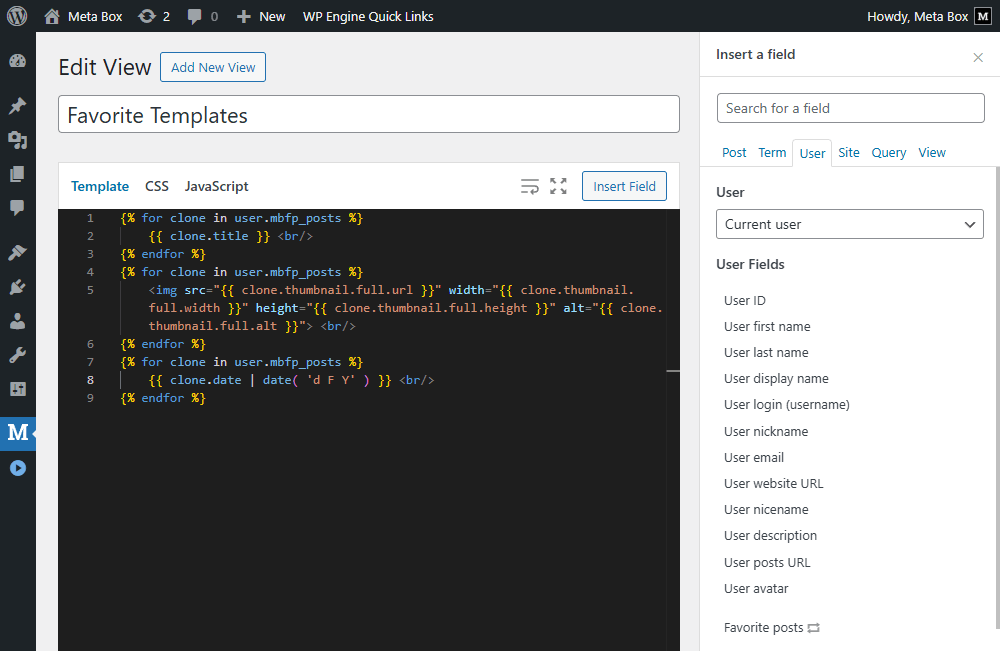Switch to the Site tab
The height and width of the screenshot is (651, 1000).
click(848, 152)
